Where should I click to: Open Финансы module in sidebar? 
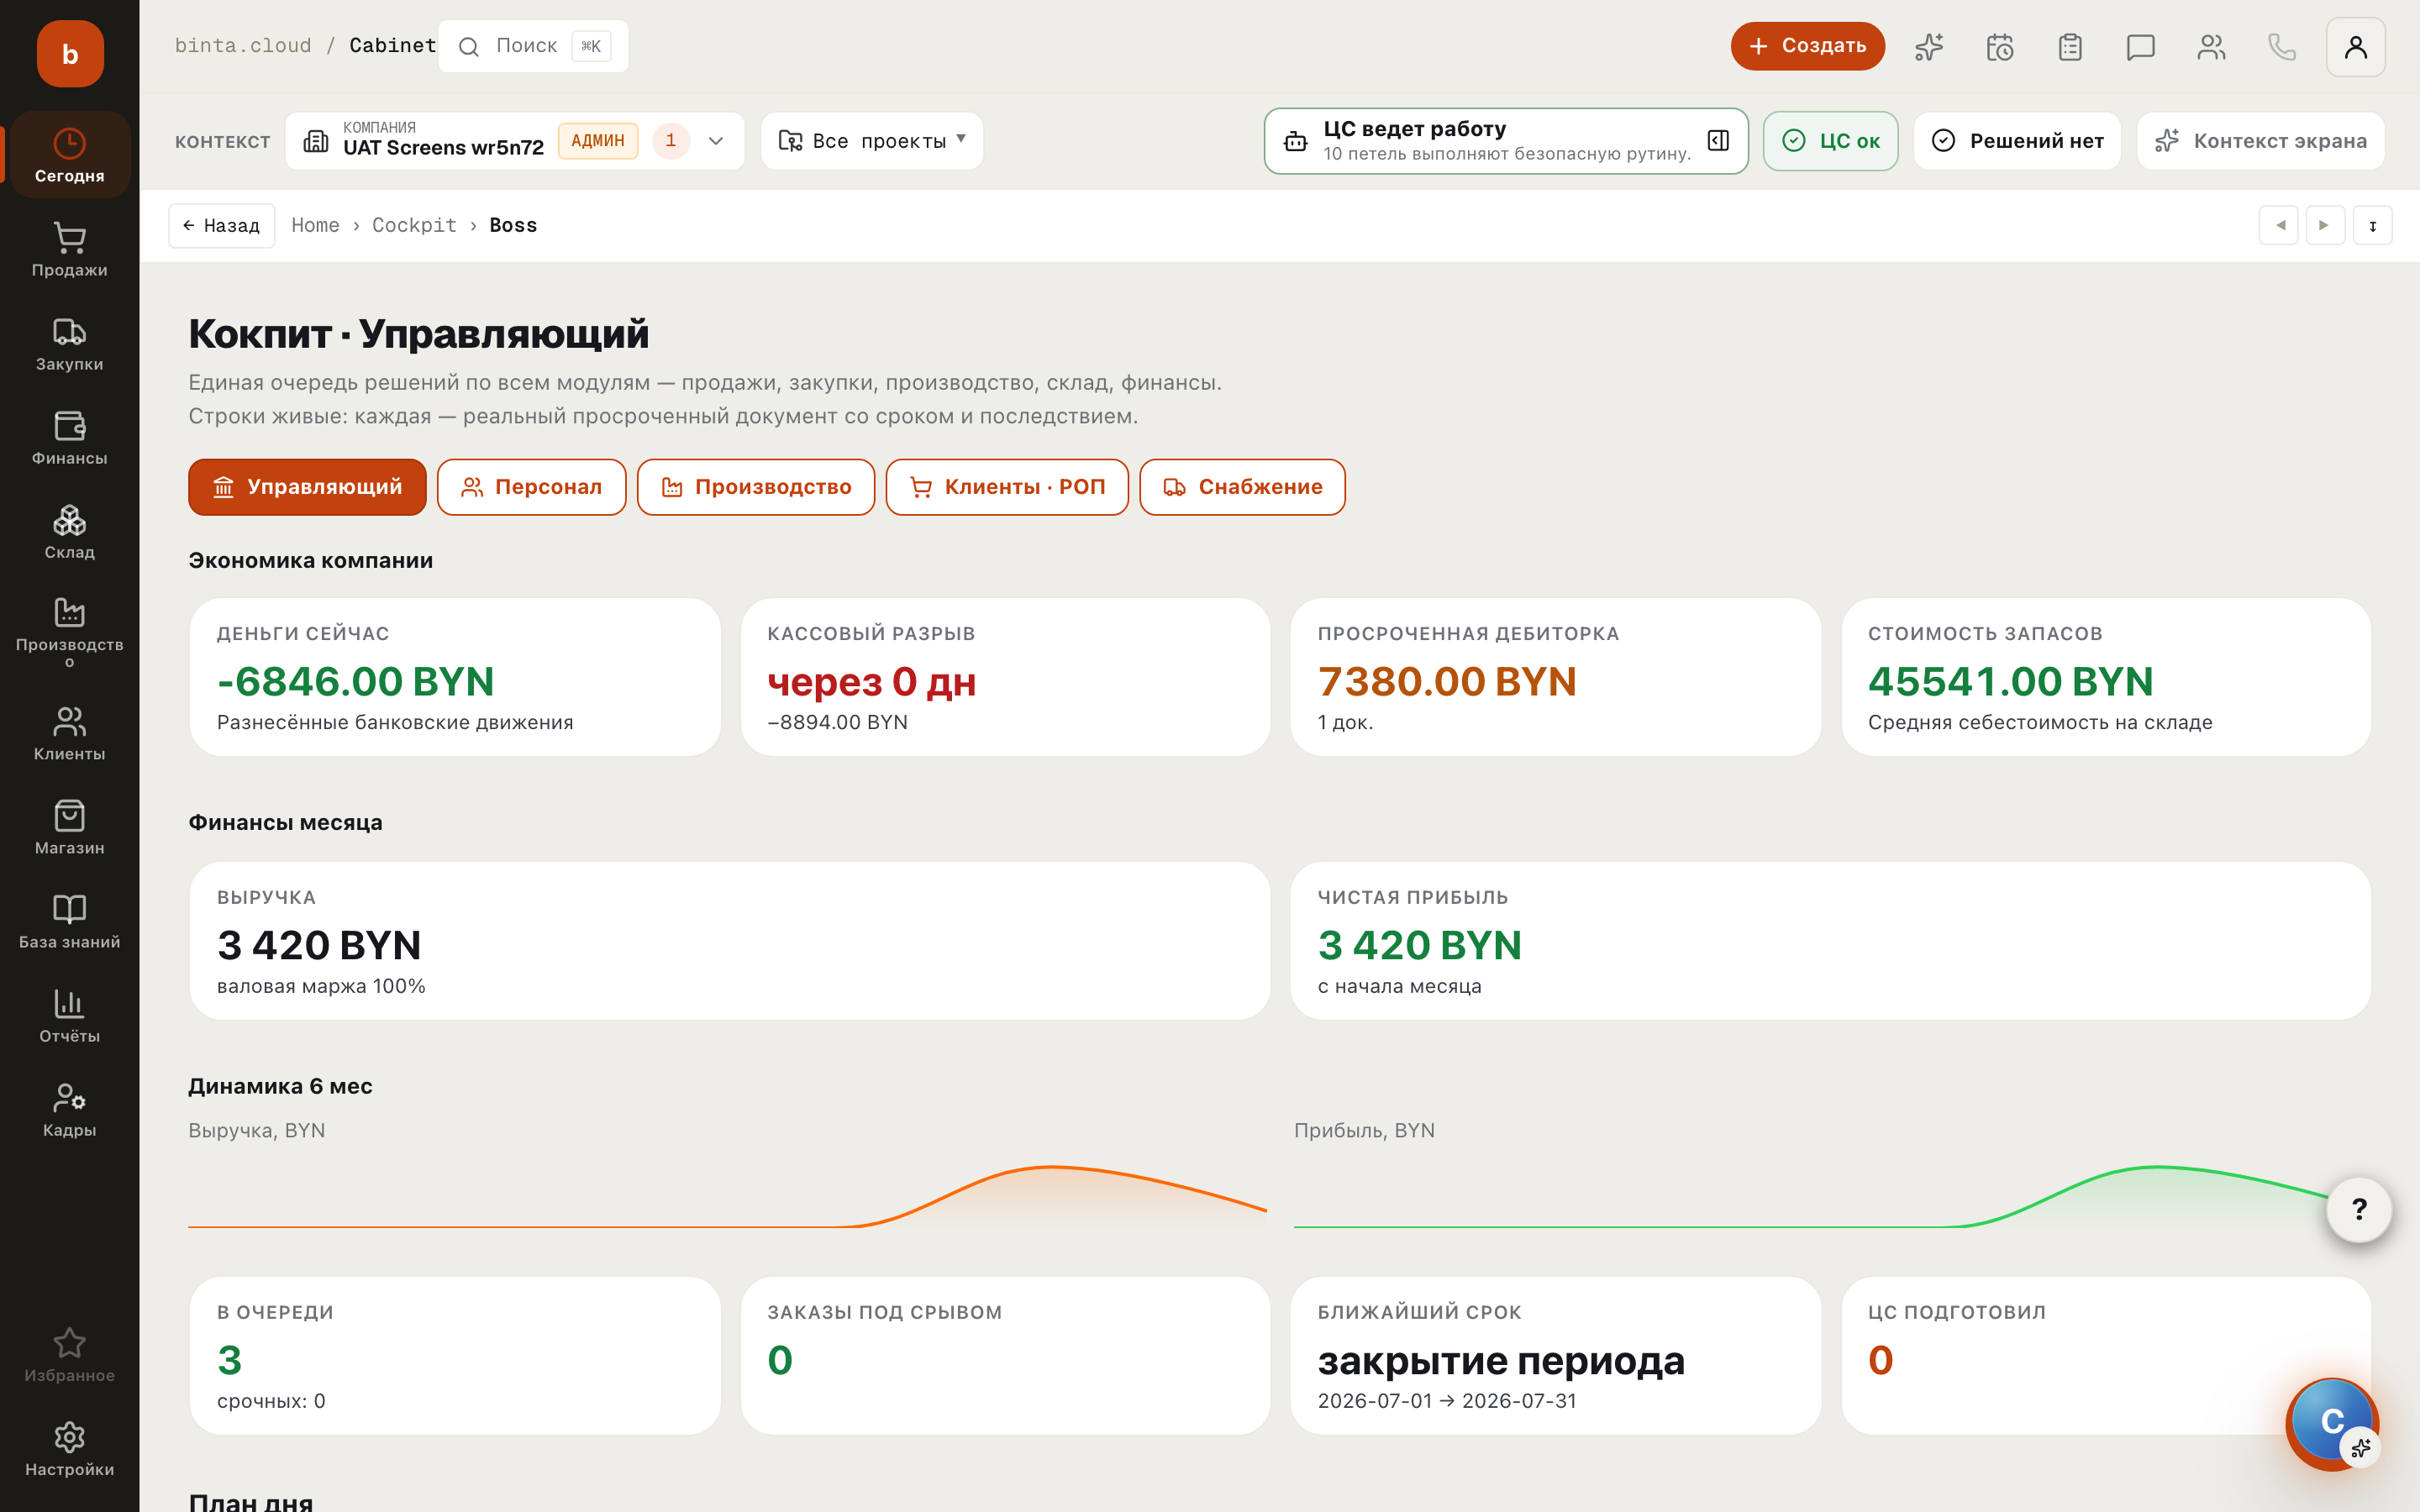(70, 437)
